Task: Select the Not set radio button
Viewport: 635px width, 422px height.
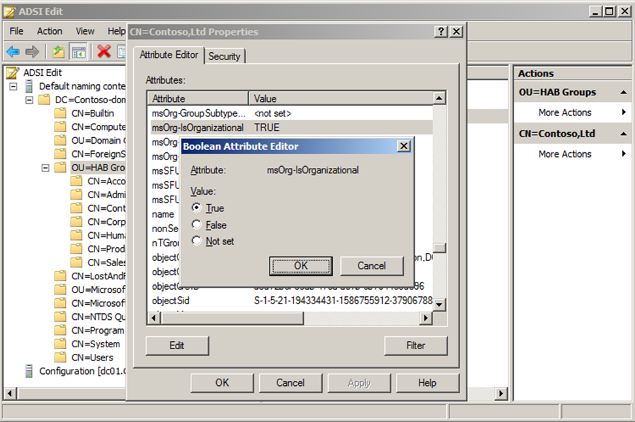Action: 196,241
